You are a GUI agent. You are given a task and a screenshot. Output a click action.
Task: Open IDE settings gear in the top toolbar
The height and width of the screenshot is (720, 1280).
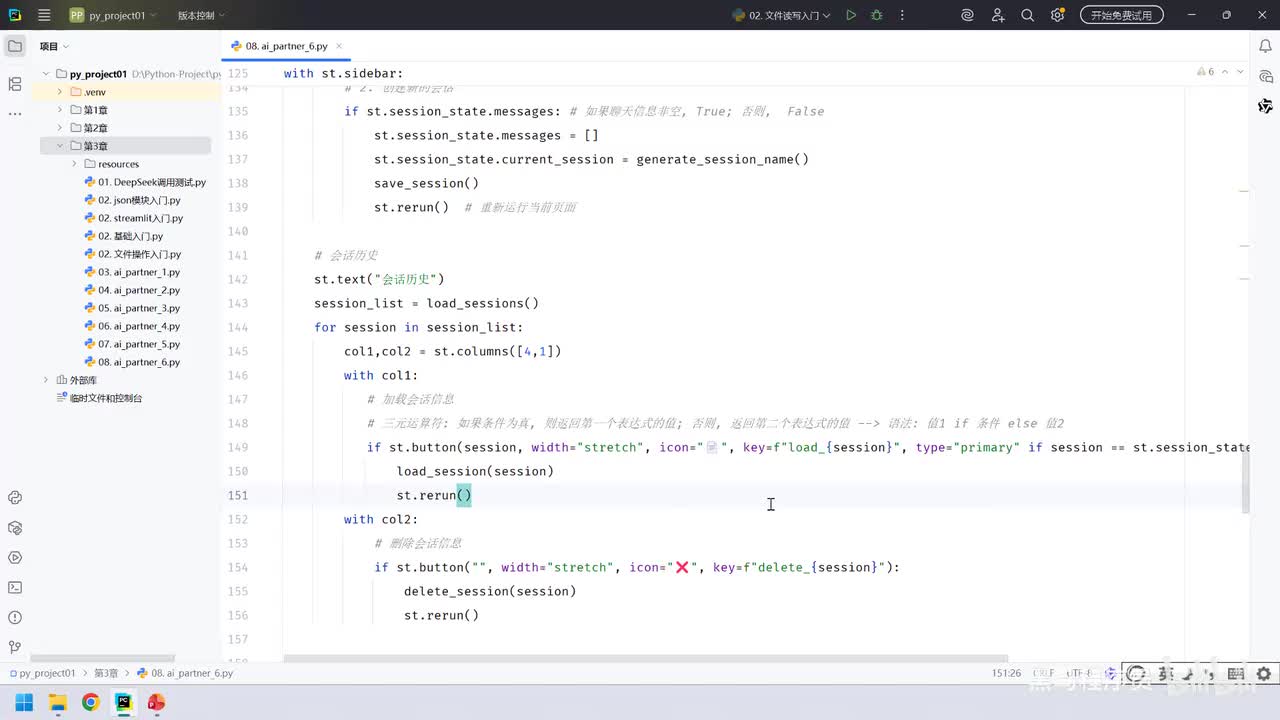1057,15
